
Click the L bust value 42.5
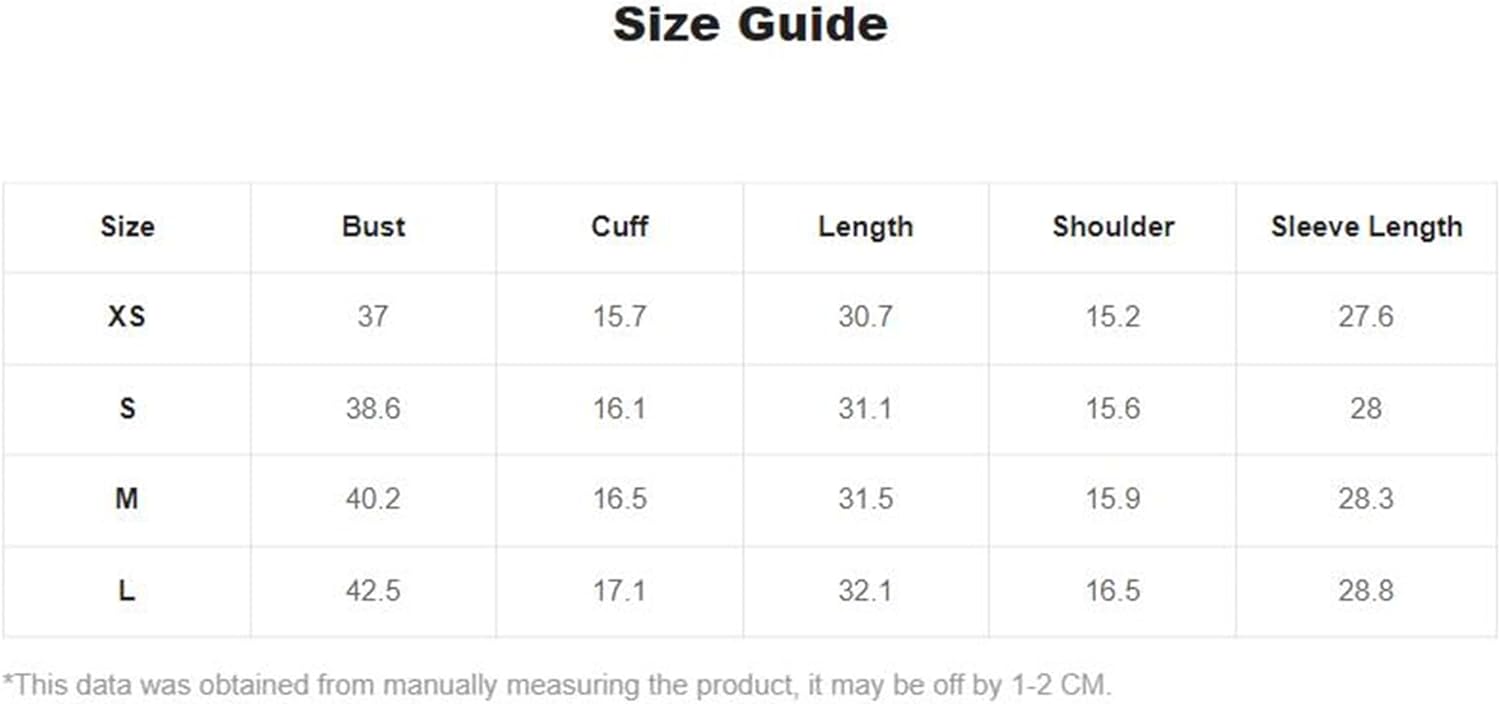[373, 591]
